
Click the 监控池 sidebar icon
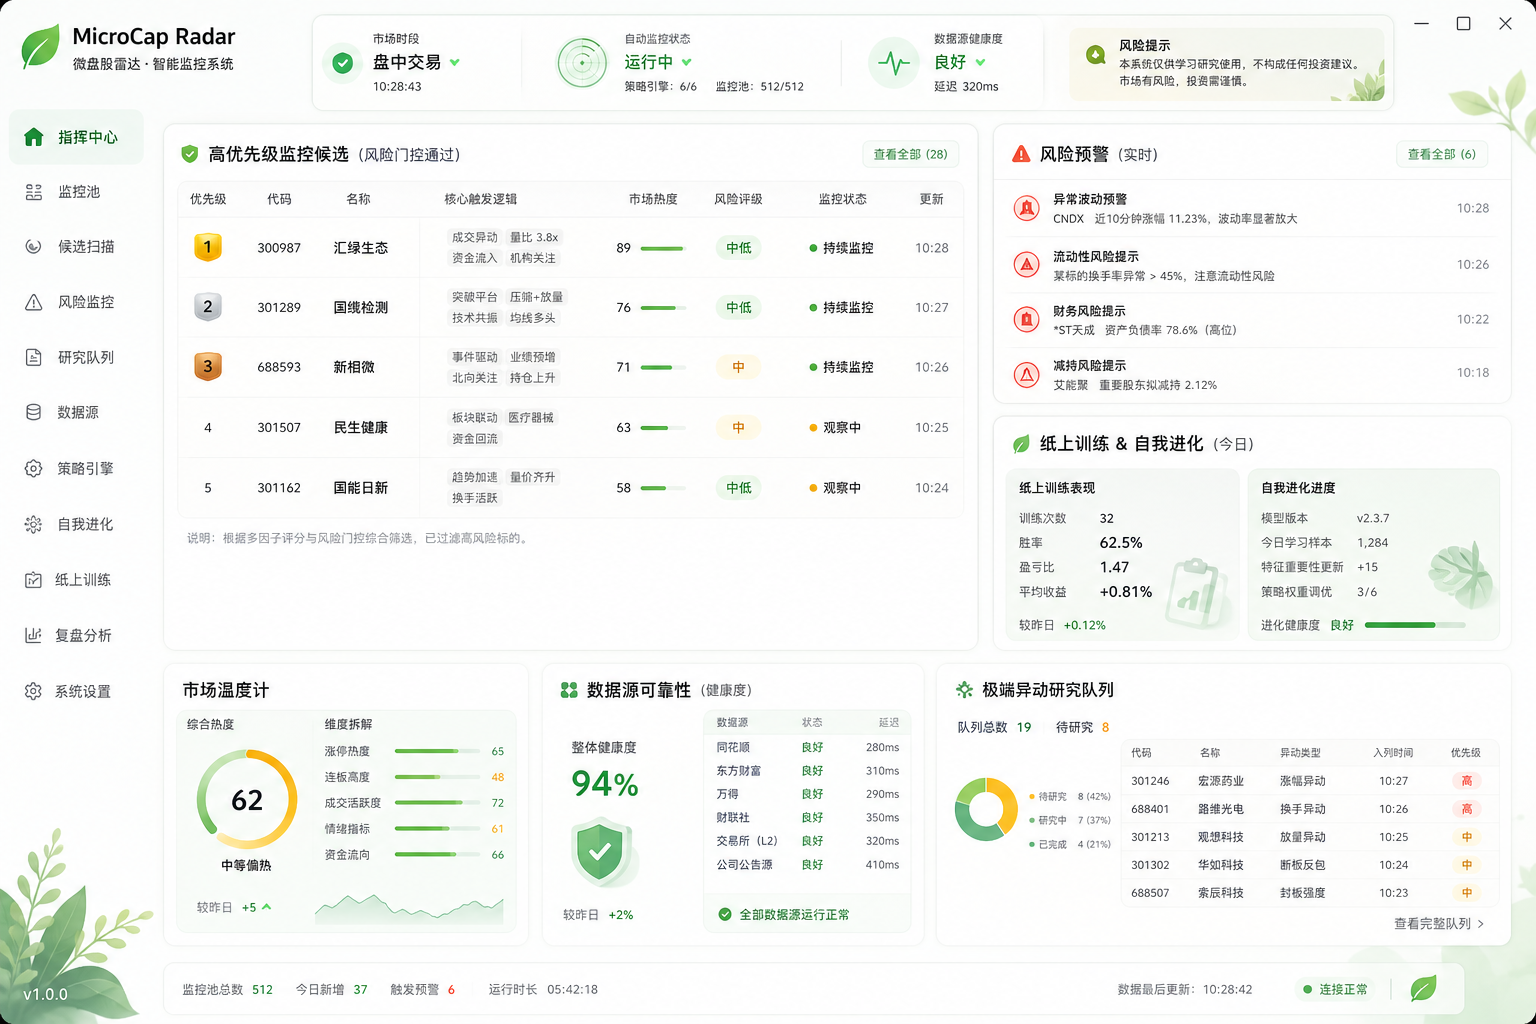click(x=34, y=192)
